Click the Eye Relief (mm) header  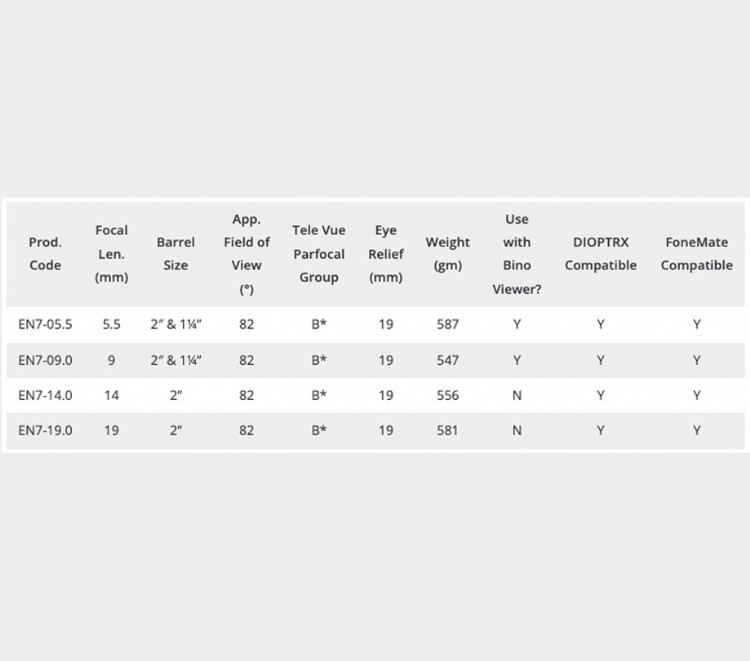(x=385, y=254)
